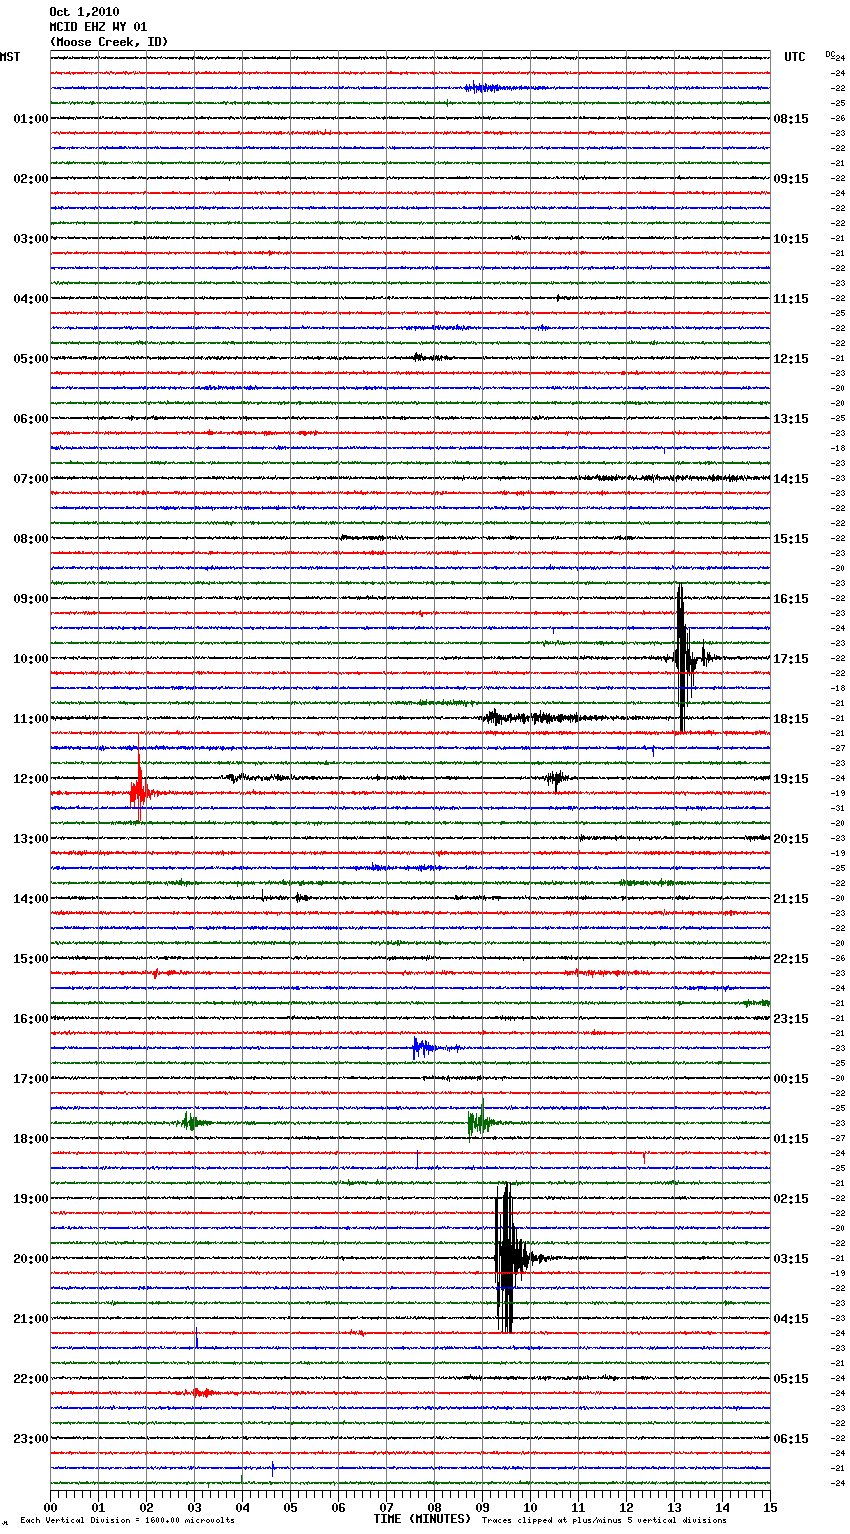Image resolution: width=850 pixels, height=1534 pixels.
Task: Click the minute 05 axis tick label
Action: click(x=290, y=1507)
